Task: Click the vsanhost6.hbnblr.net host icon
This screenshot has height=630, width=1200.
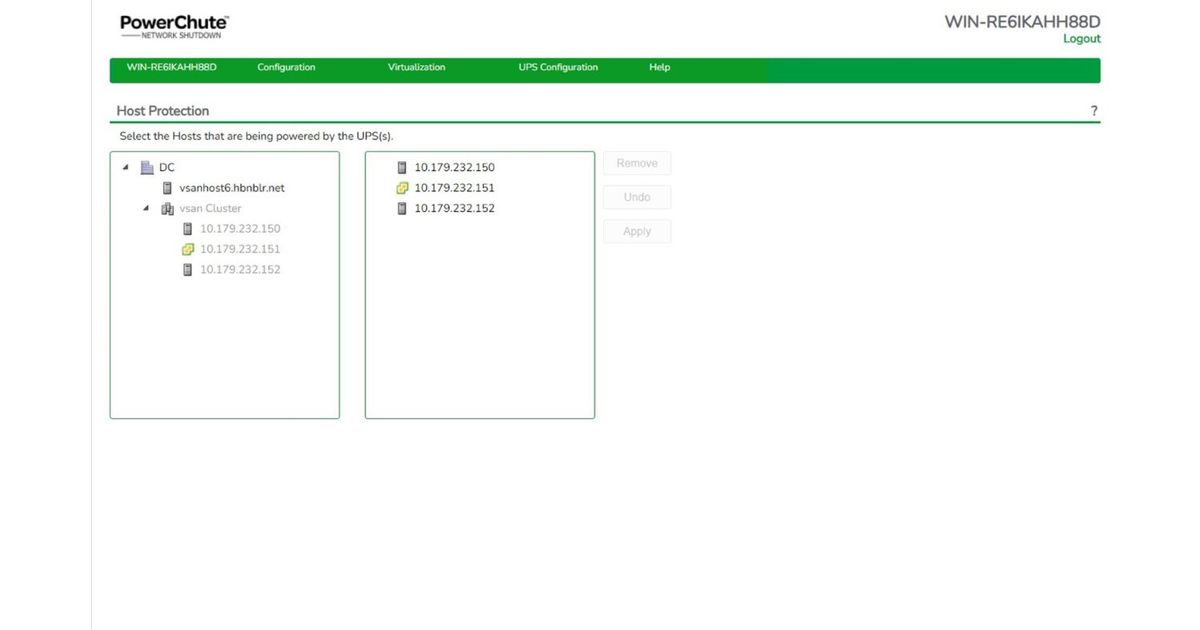Action: point(168,188)
